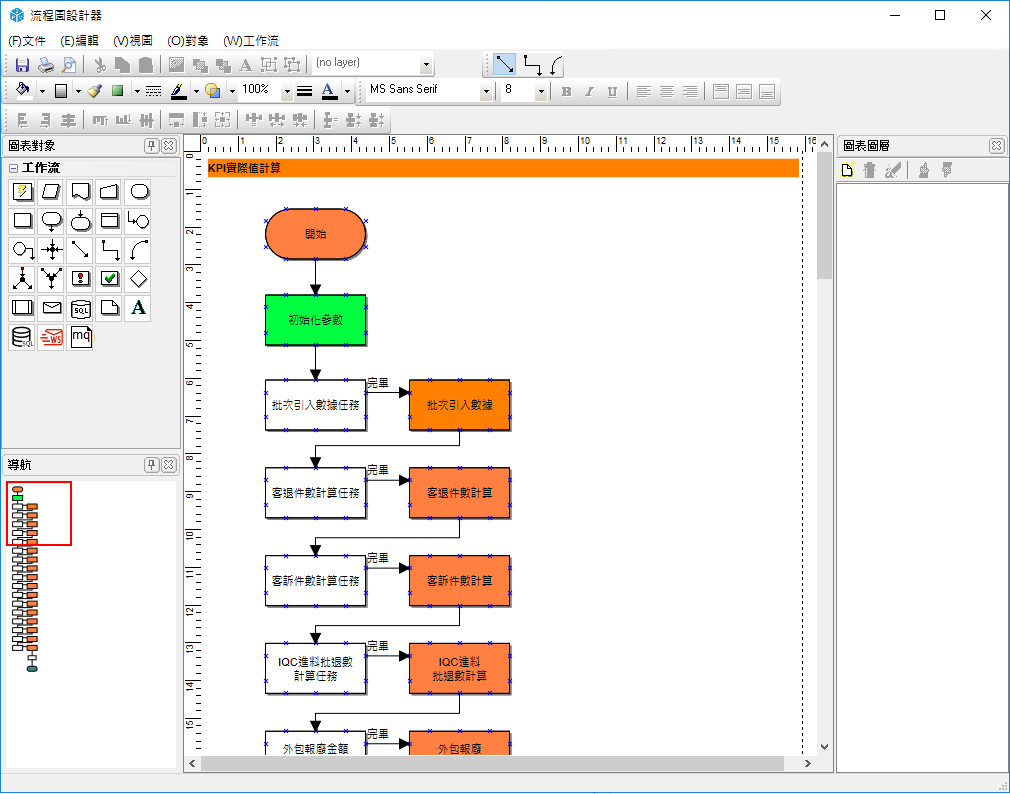Open the (F)文件 menu

pos(27,41)
